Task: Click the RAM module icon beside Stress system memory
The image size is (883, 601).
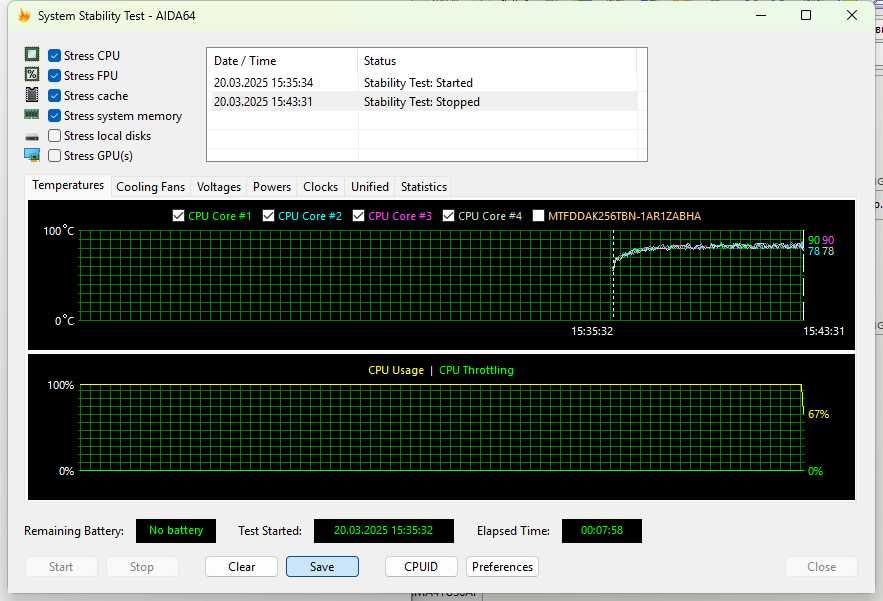Action: click(32, 114)
